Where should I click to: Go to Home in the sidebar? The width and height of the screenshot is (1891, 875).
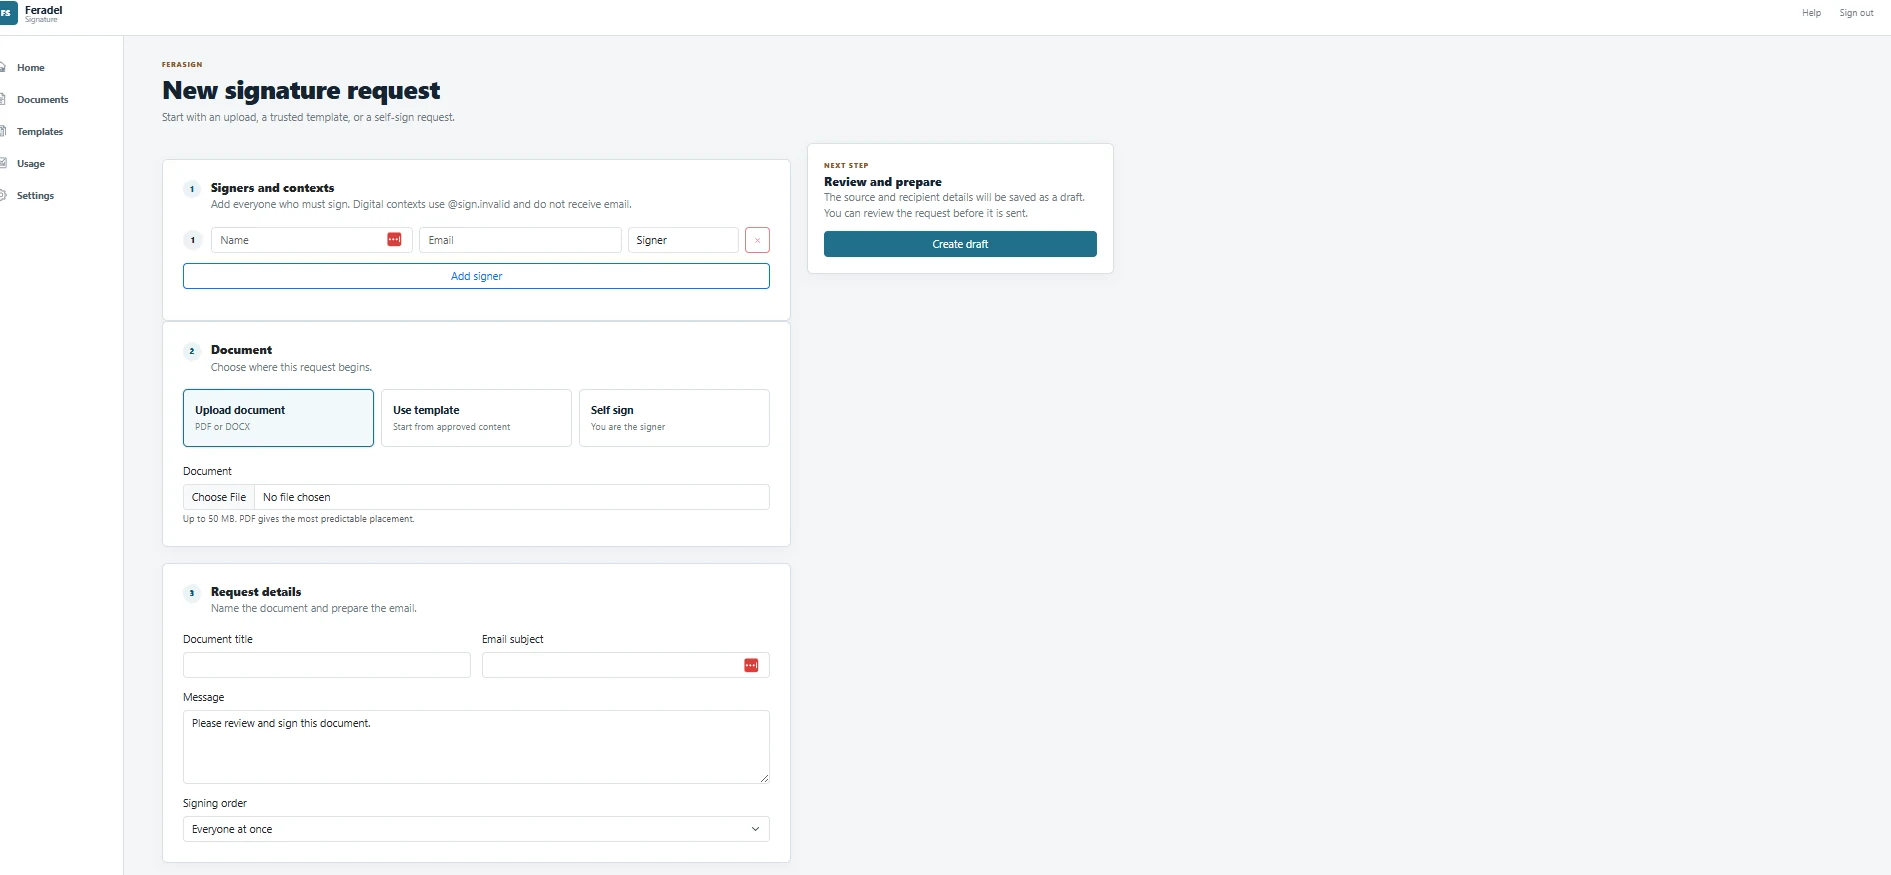pos(30,68)
